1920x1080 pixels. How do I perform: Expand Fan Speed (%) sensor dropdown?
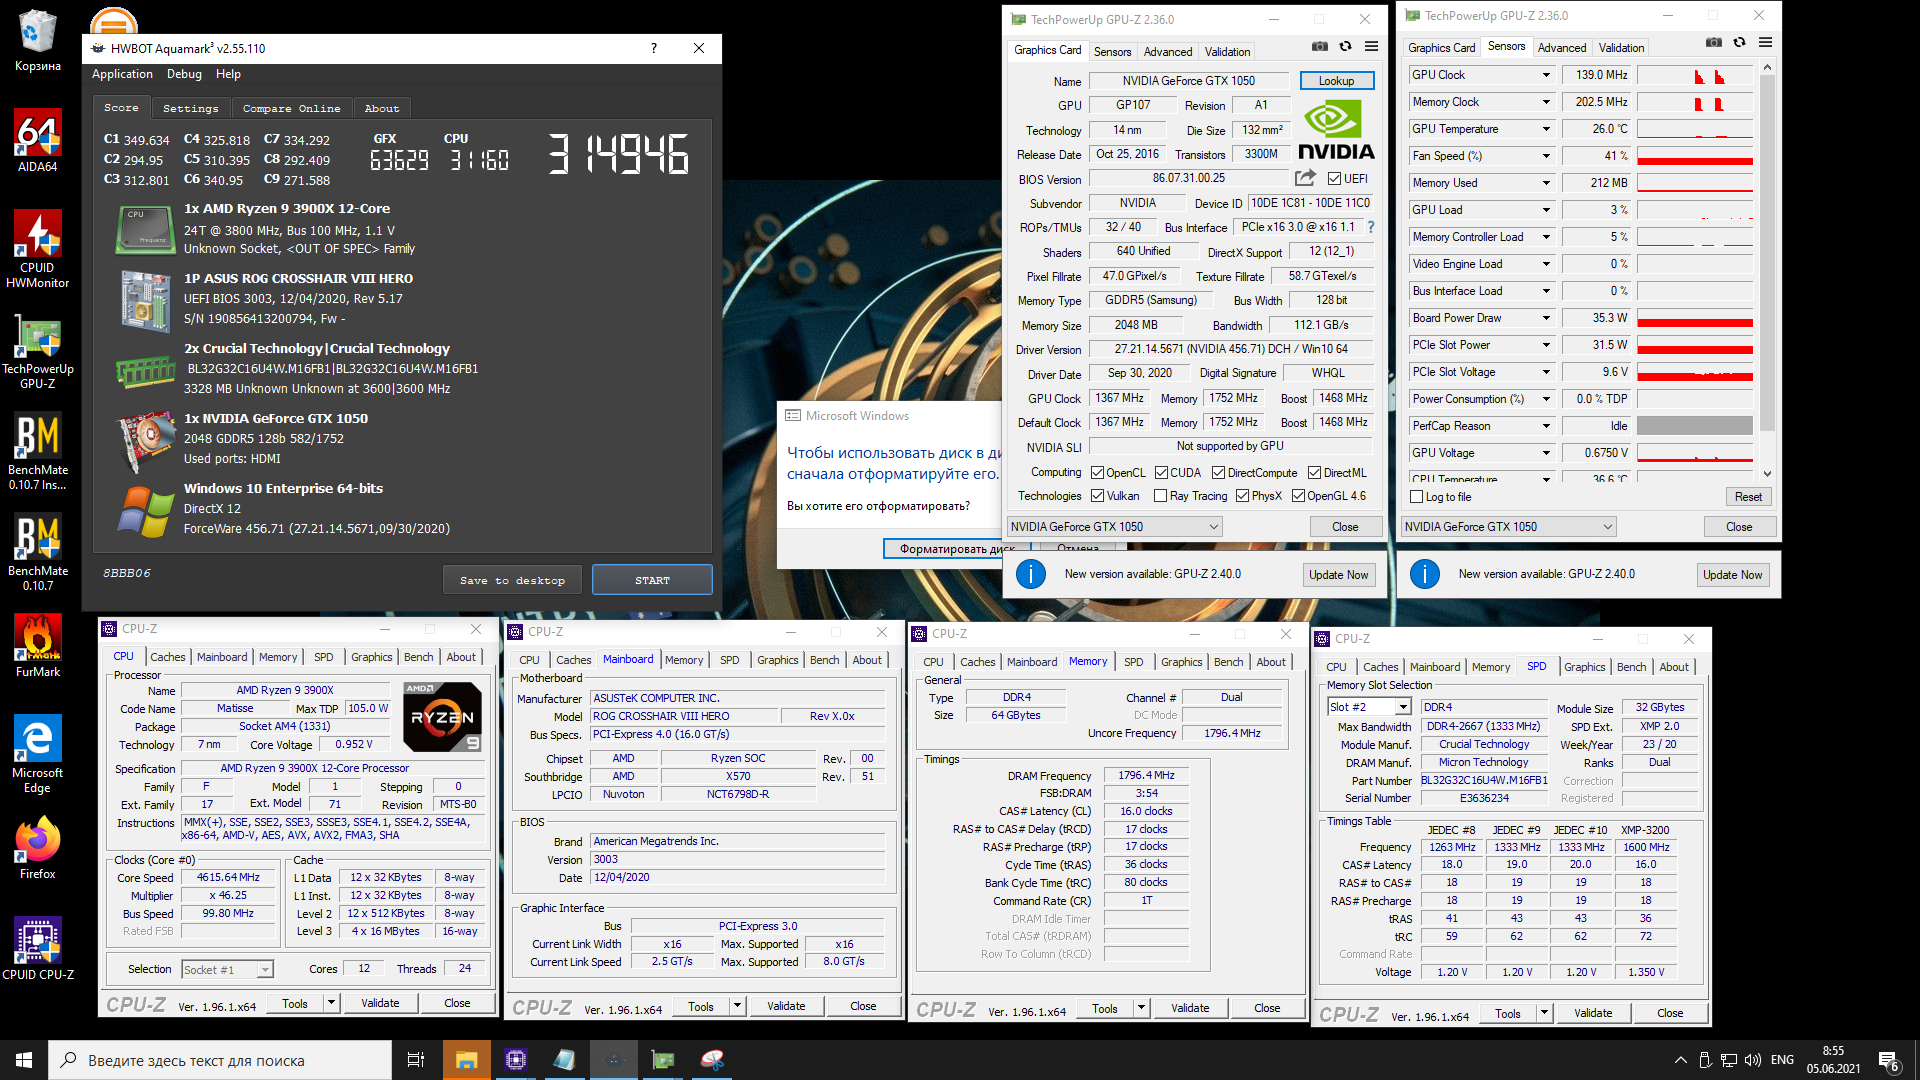[1546, 156]
